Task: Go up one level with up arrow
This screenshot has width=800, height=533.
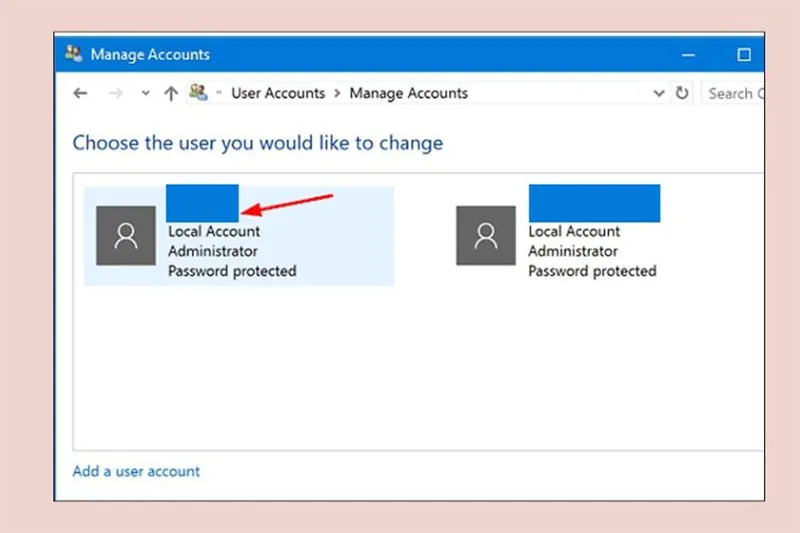Action: (x=171, y=93)
